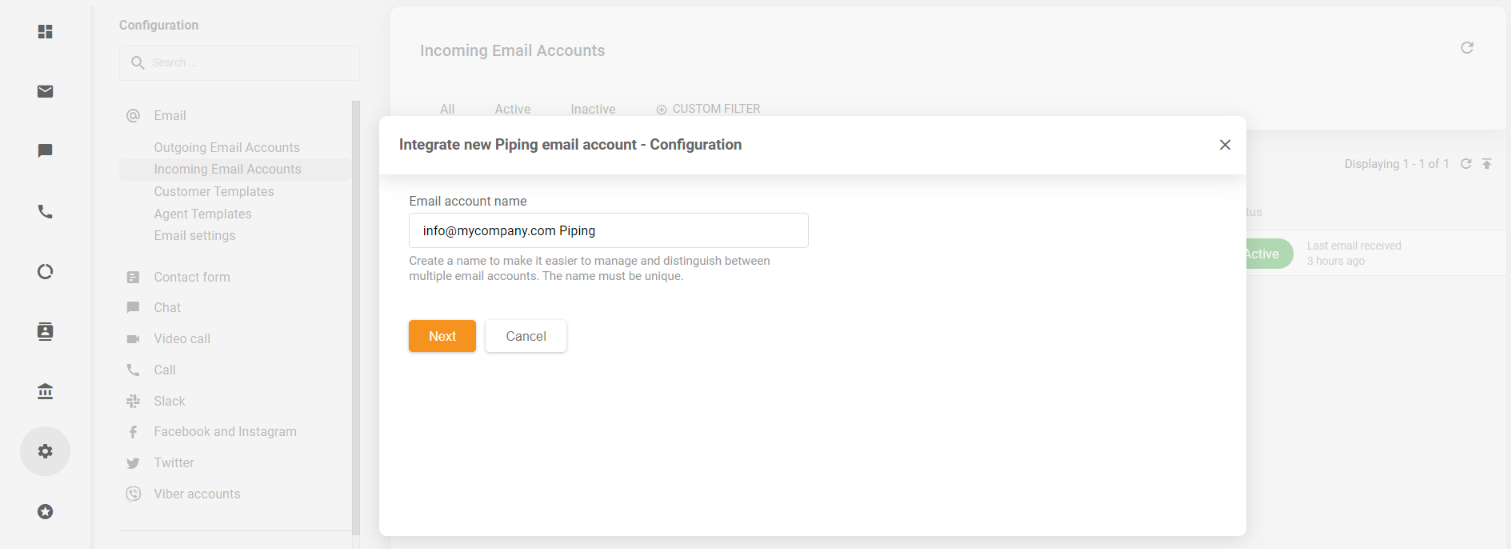Open the customers contact icon

[x=45, y=332]
